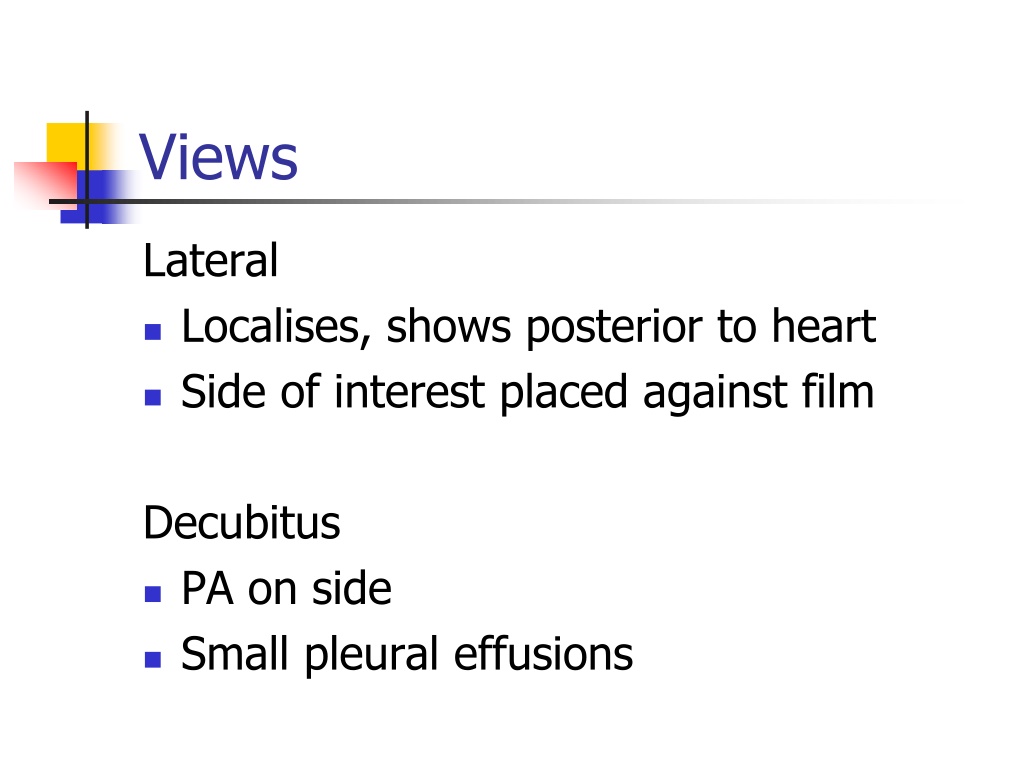1024x768 pixels.
Task: Click the Decubitus heading text
Action: (242, 522)
